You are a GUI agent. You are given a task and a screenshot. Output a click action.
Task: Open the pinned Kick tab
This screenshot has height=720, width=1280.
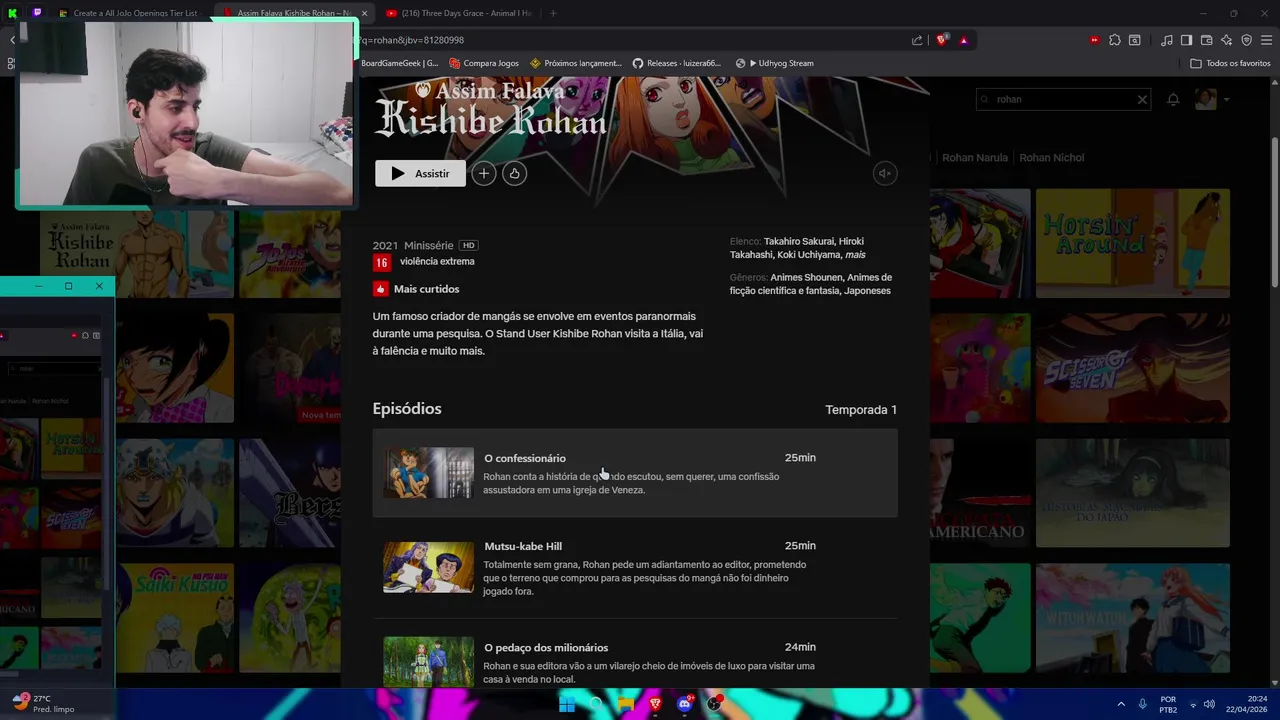tap(12, 13)
